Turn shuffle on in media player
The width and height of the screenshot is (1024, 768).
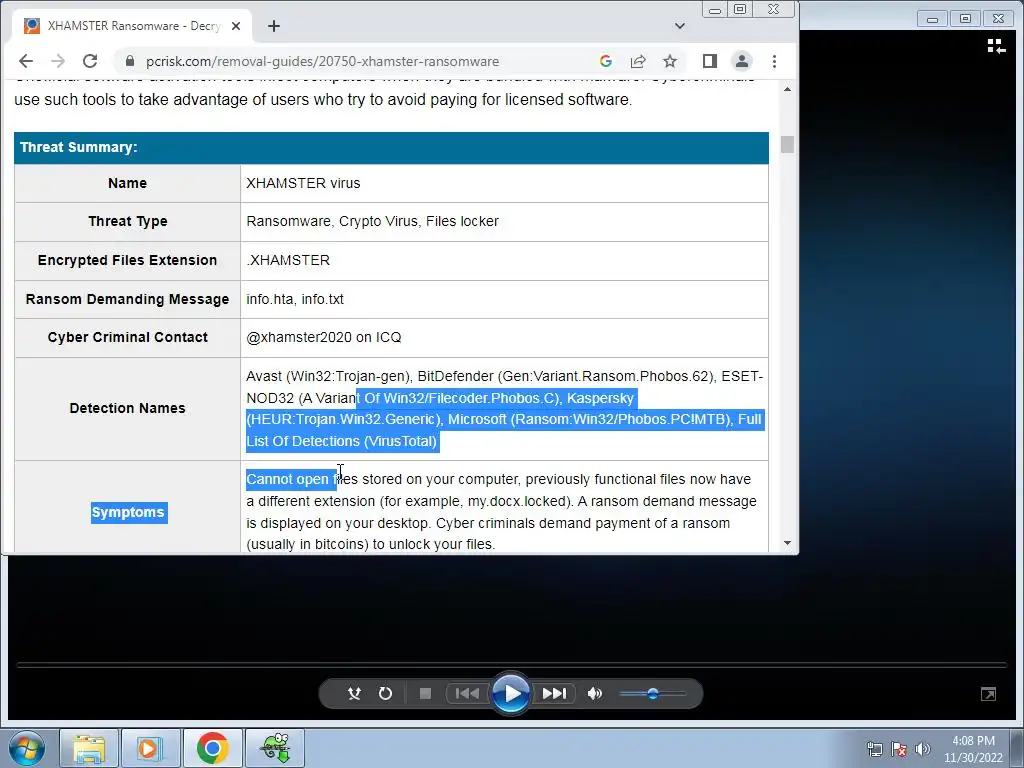tap(354, 694)
